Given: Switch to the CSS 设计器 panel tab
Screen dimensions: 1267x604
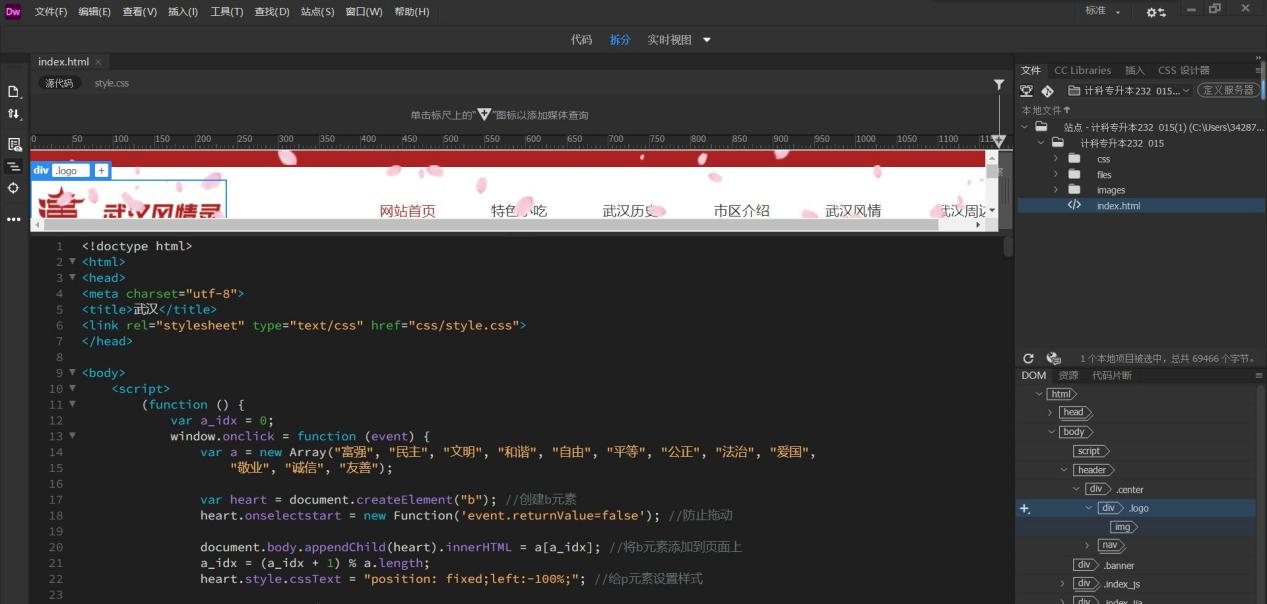Looking at the screenshot, I should (x=1183, y=70).
